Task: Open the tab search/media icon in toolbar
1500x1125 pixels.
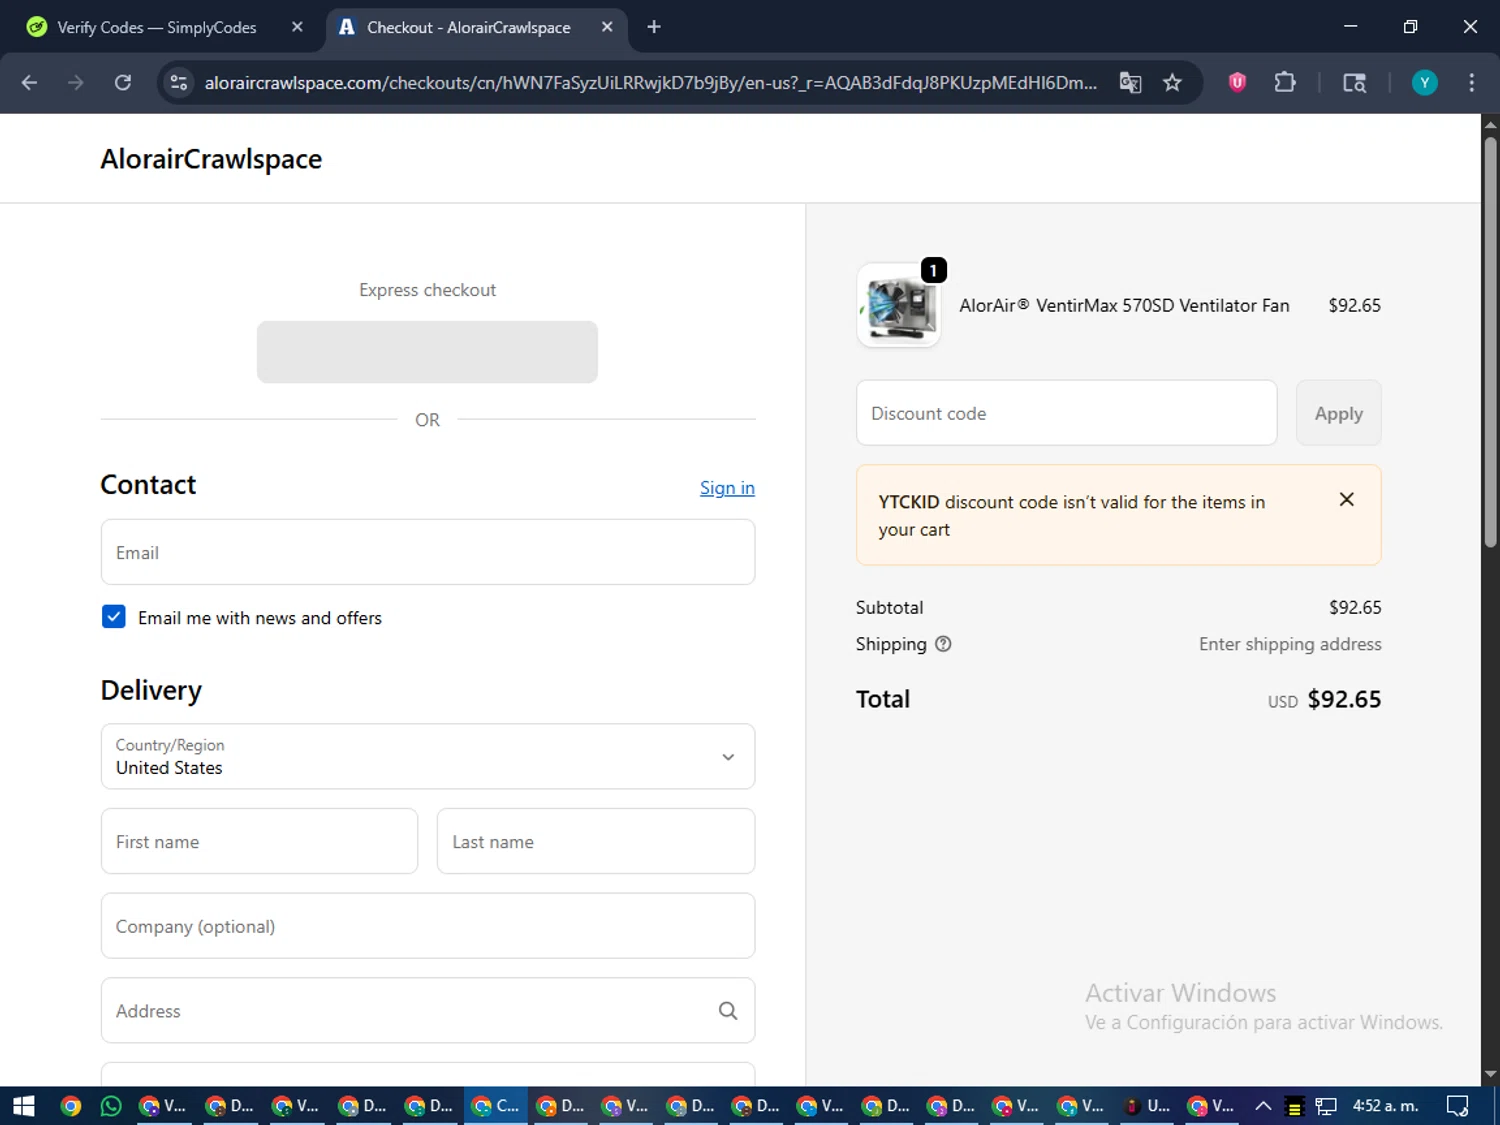Action: point(1354,83)
